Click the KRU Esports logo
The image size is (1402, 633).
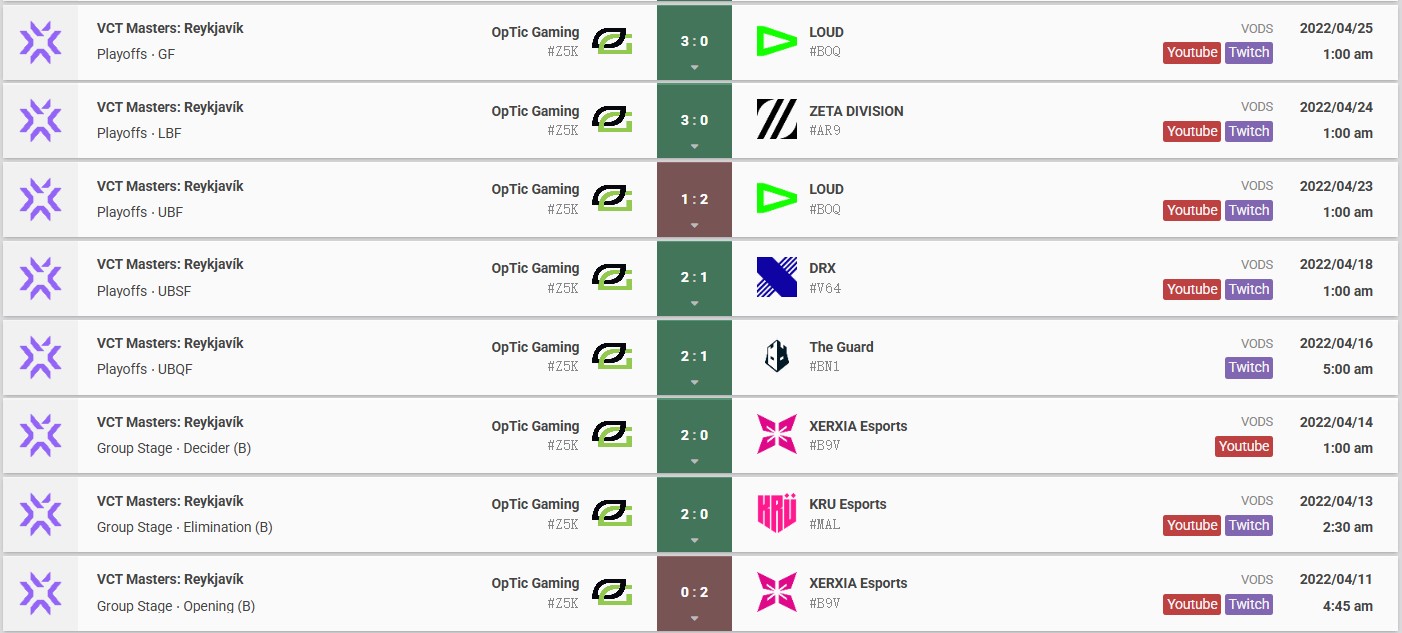coord(776,513)
